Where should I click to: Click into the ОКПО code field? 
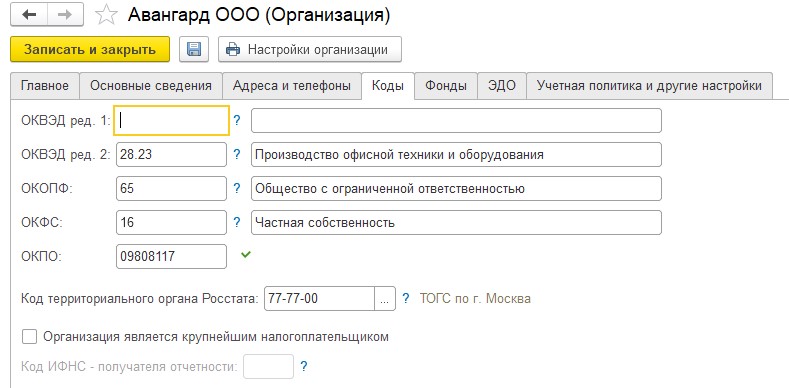(171, 257)
